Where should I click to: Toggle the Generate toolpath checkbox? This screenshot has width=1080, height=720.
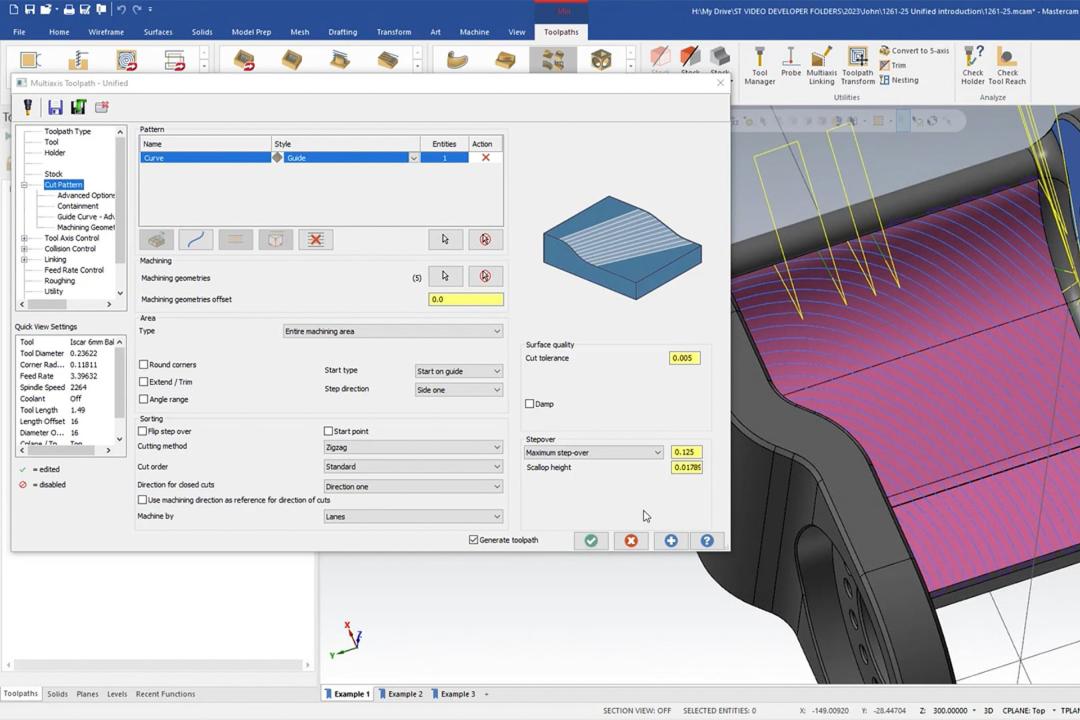tap(473, 539)
